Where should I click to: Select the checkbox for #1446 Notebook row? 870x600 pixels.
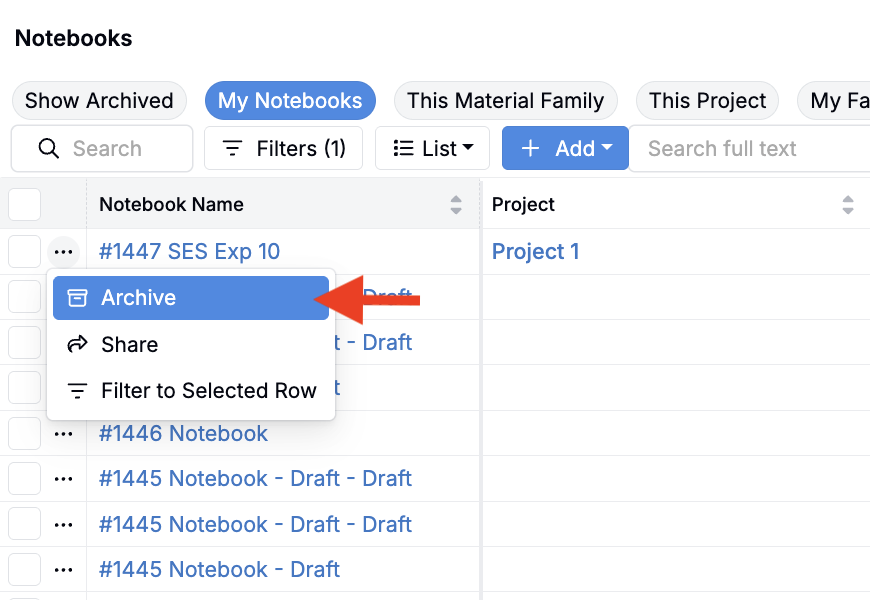[x=24, y=434]
